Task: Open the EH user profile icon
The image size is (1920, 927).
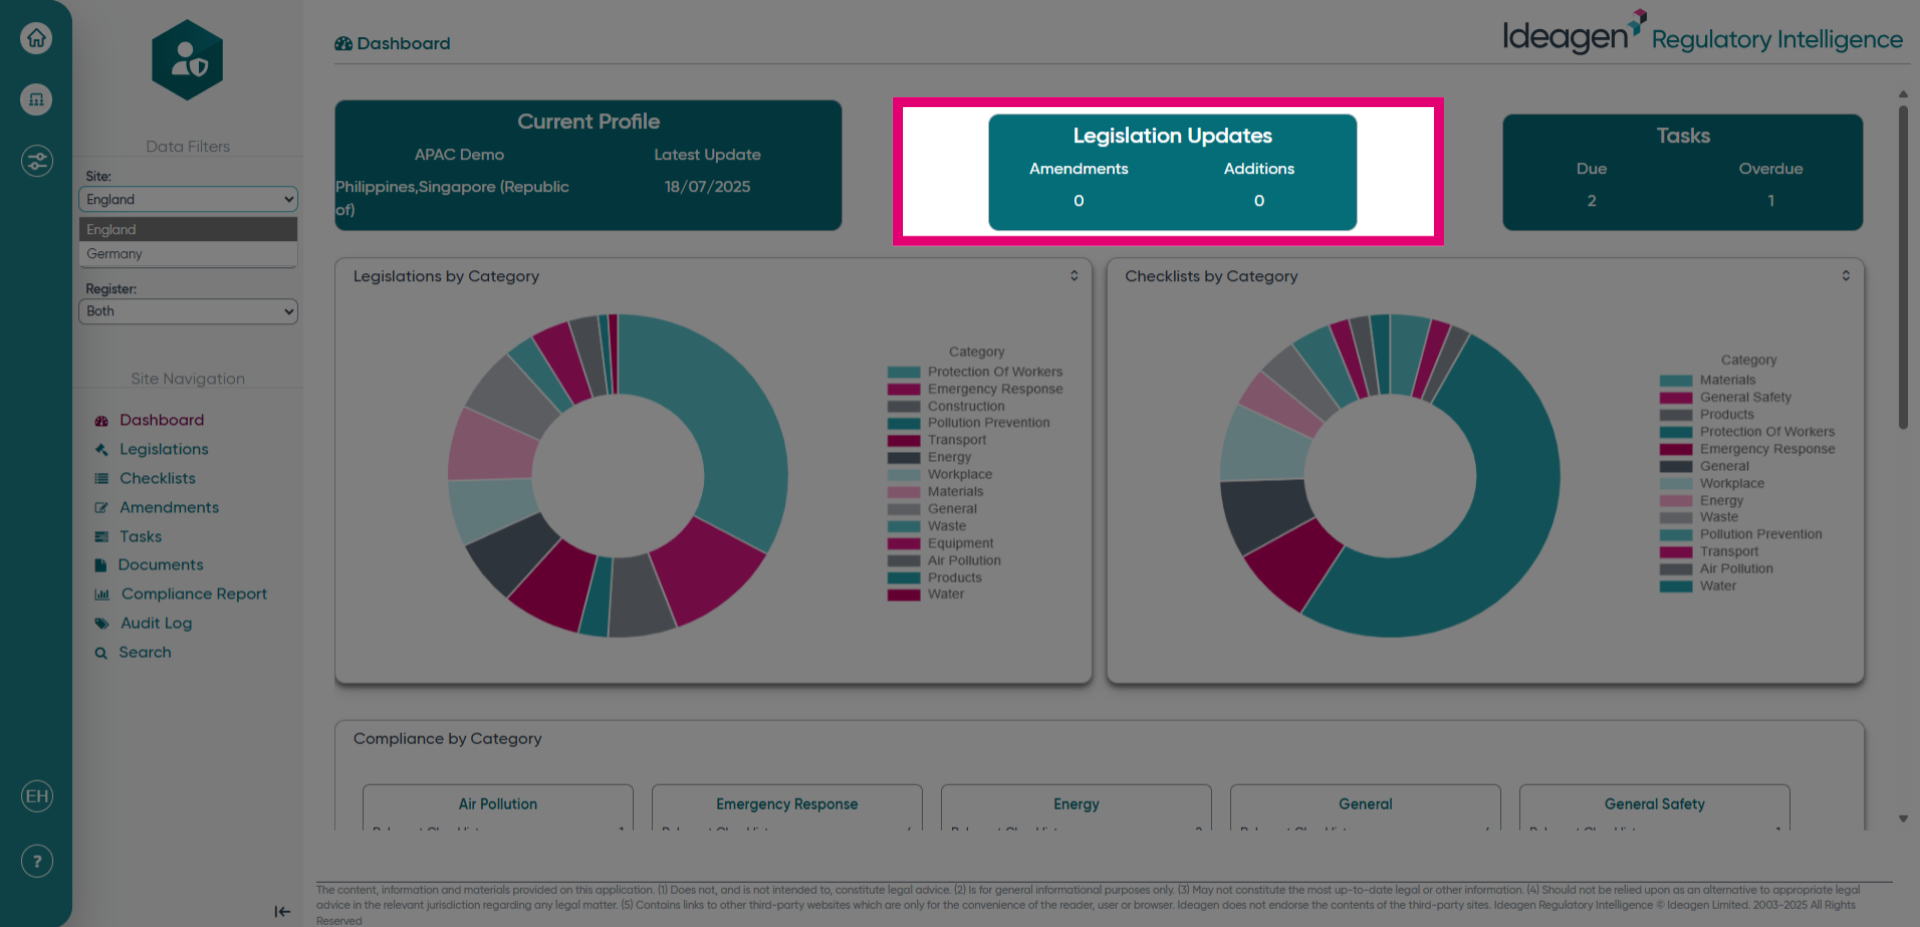Action: (x=37, y=796)
